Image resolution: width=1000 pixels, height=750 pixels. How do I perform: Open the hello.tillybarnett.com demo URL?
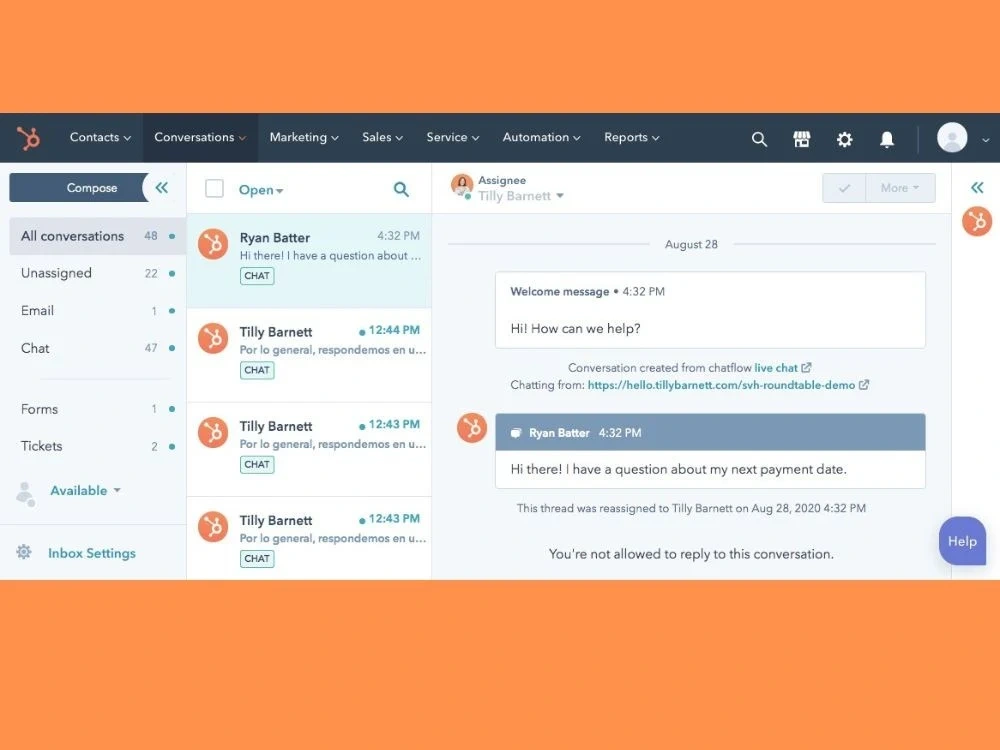[x=721, y=385]
